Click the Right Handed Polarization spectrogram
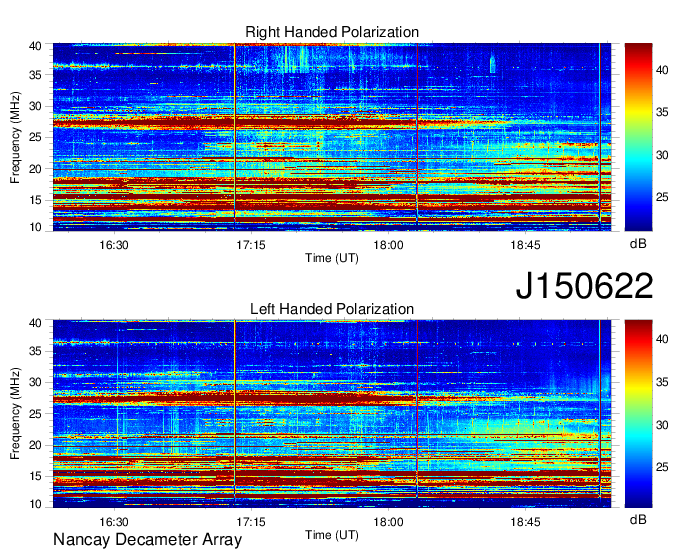 tap(332, 137)
